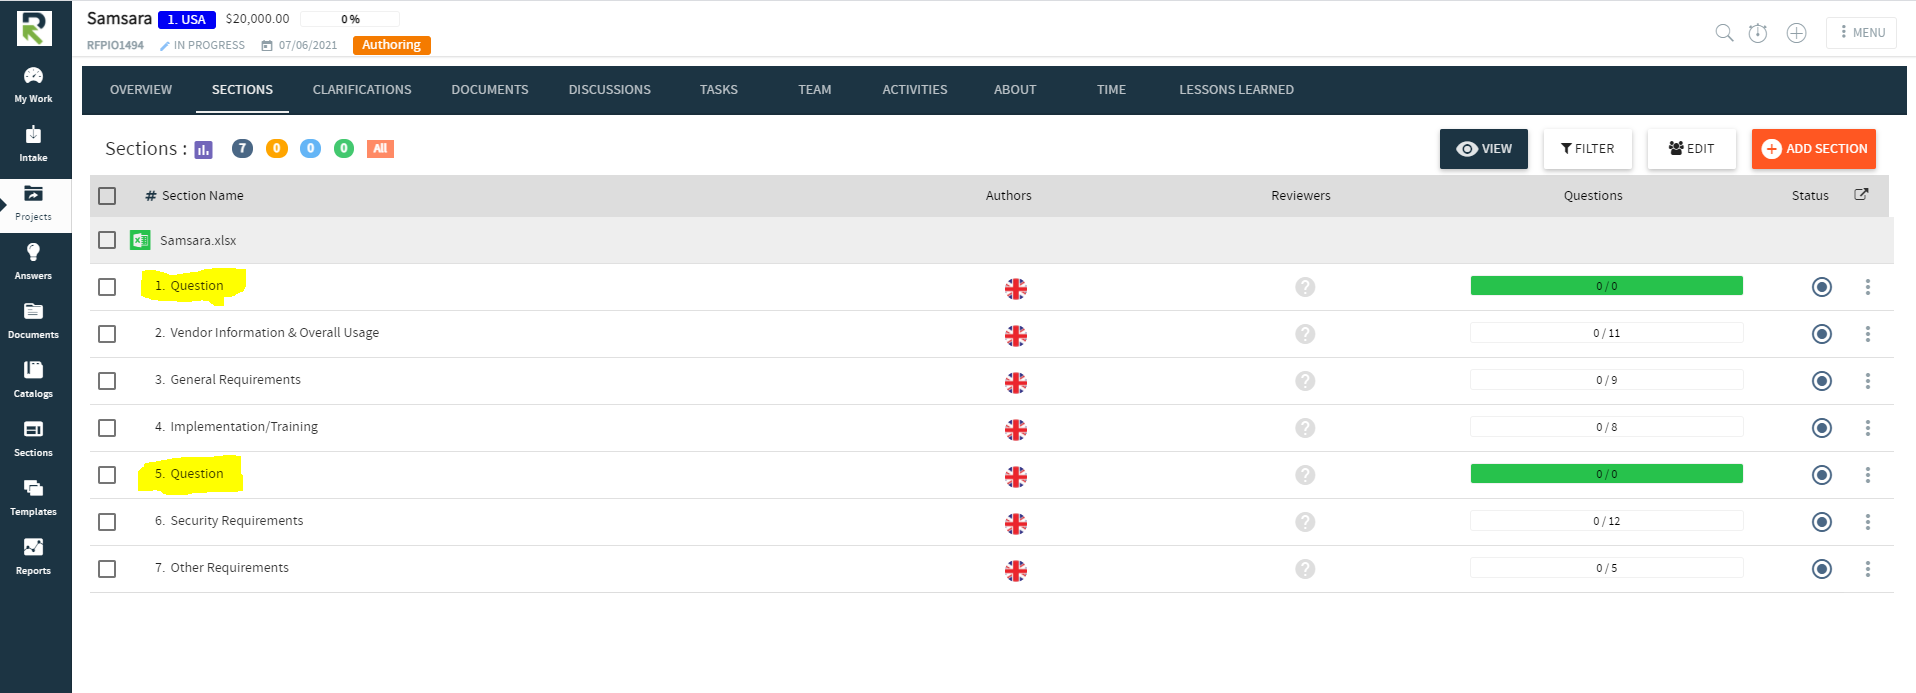Click the 0/11 progress bar for Vendor Information
Screen dimensions: 1916x693
1607,333
